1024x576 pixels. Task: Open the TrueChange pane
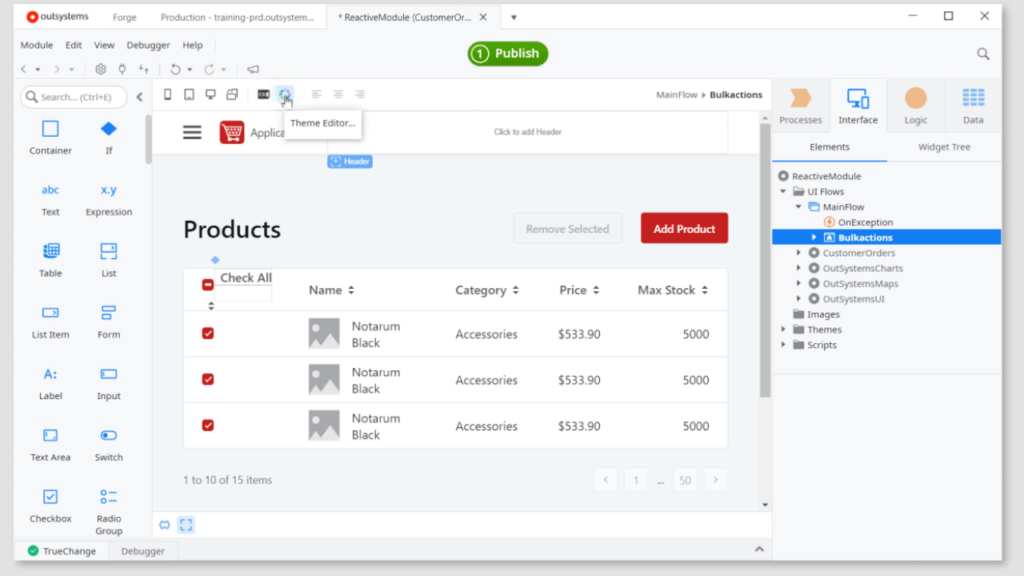click(62, 551)
